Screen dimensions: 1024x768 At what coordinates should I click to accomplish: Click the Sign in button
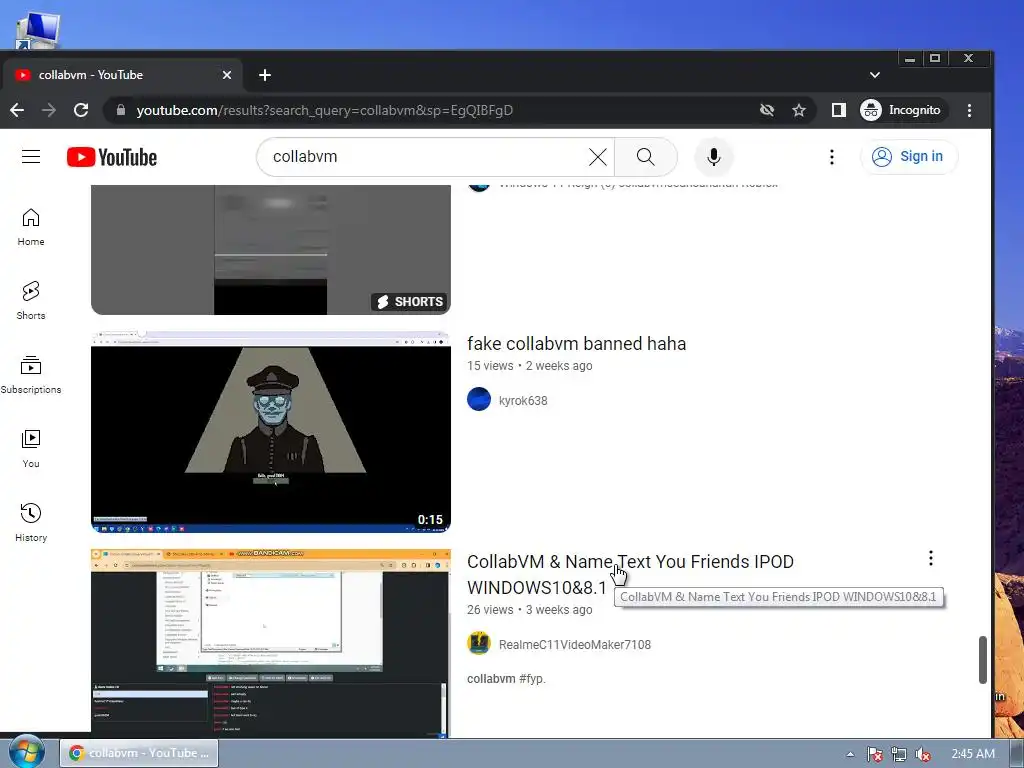[909, 157]
